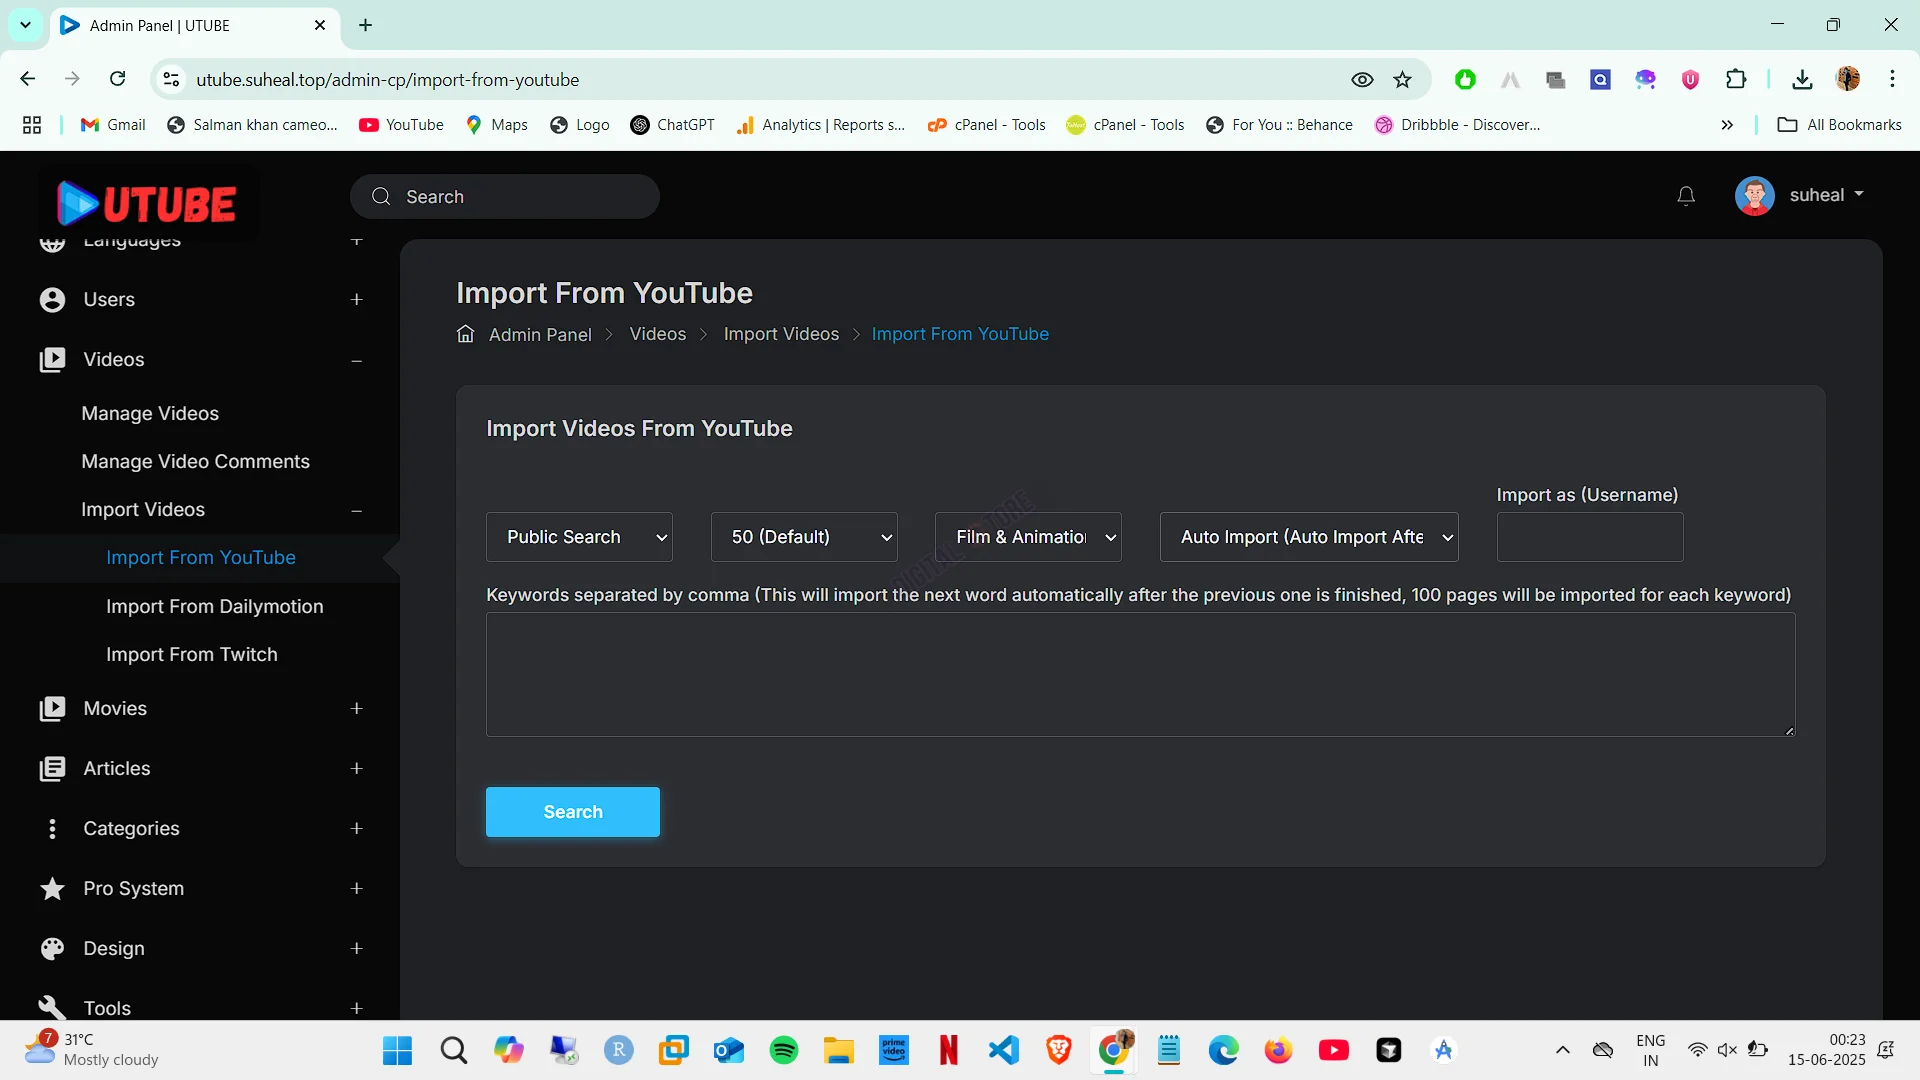Select Import From YouTube menu item
Screen dimensions: 1920x1080
(201, 558)
